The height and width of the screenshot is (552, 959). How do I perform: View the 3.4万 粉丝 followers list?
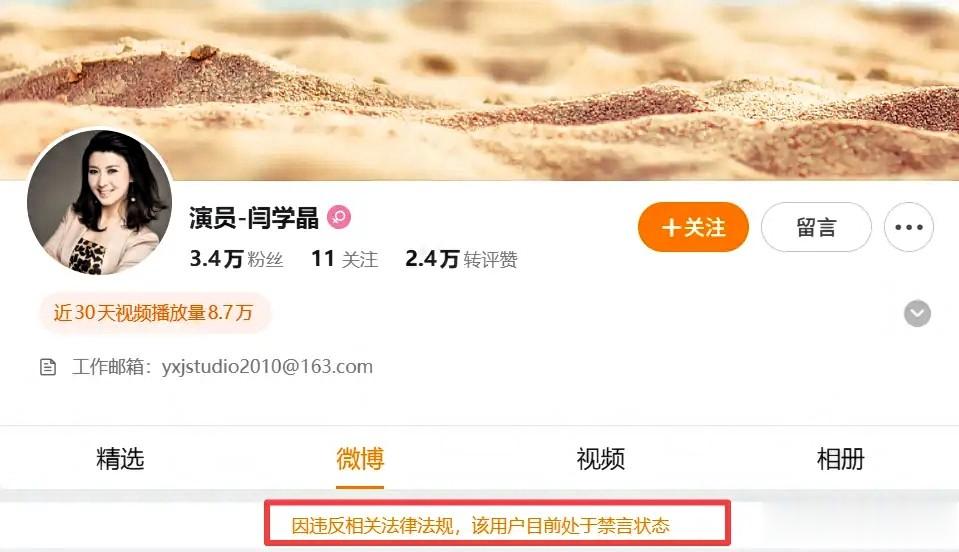coord(236,259)
